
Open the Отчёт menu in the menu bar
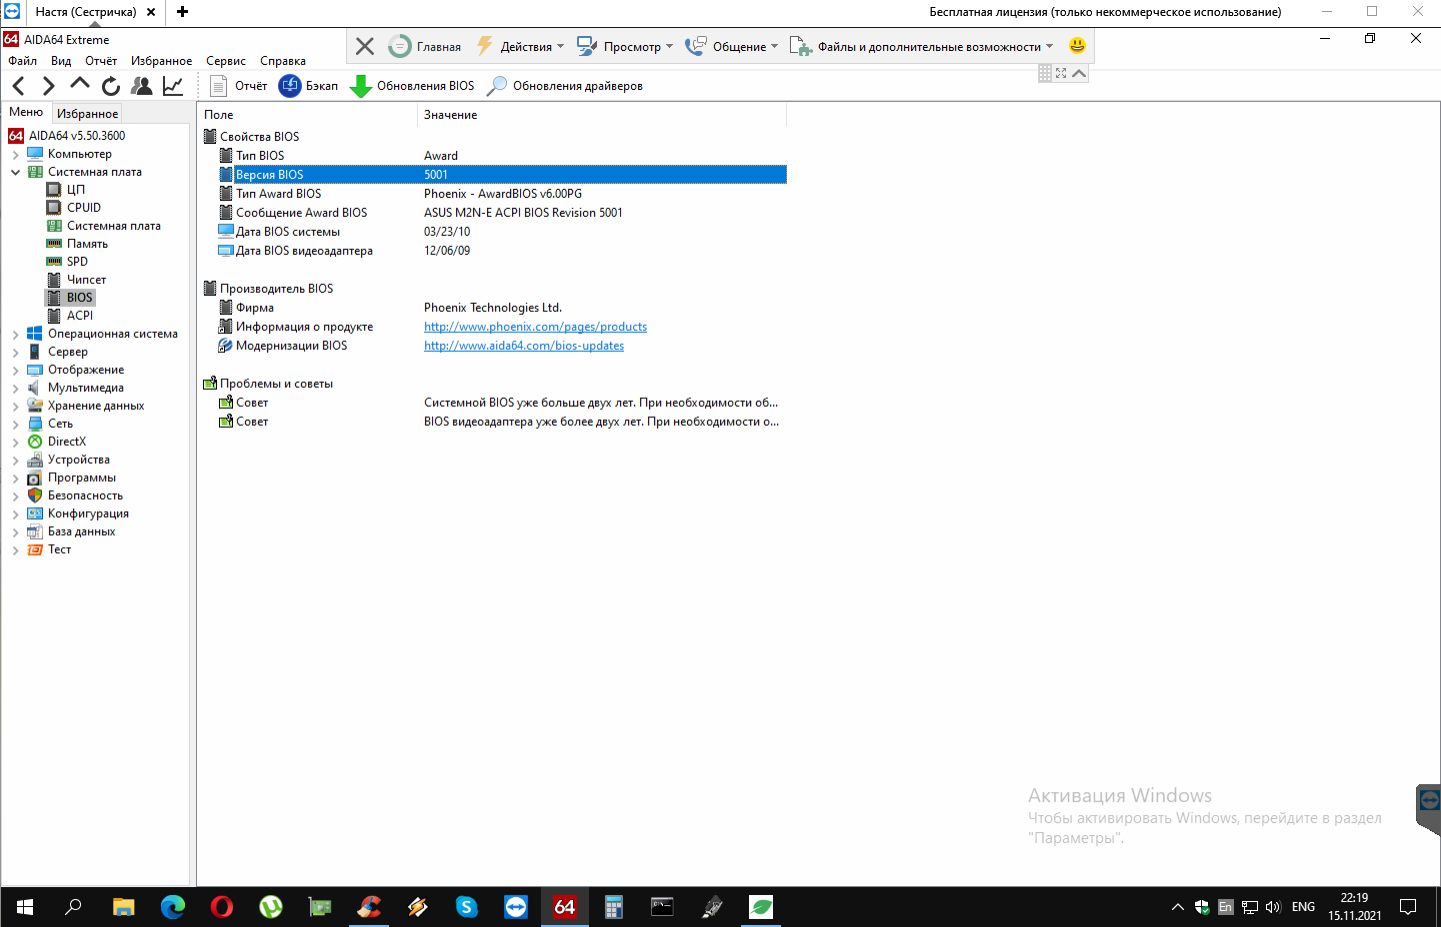101,61
